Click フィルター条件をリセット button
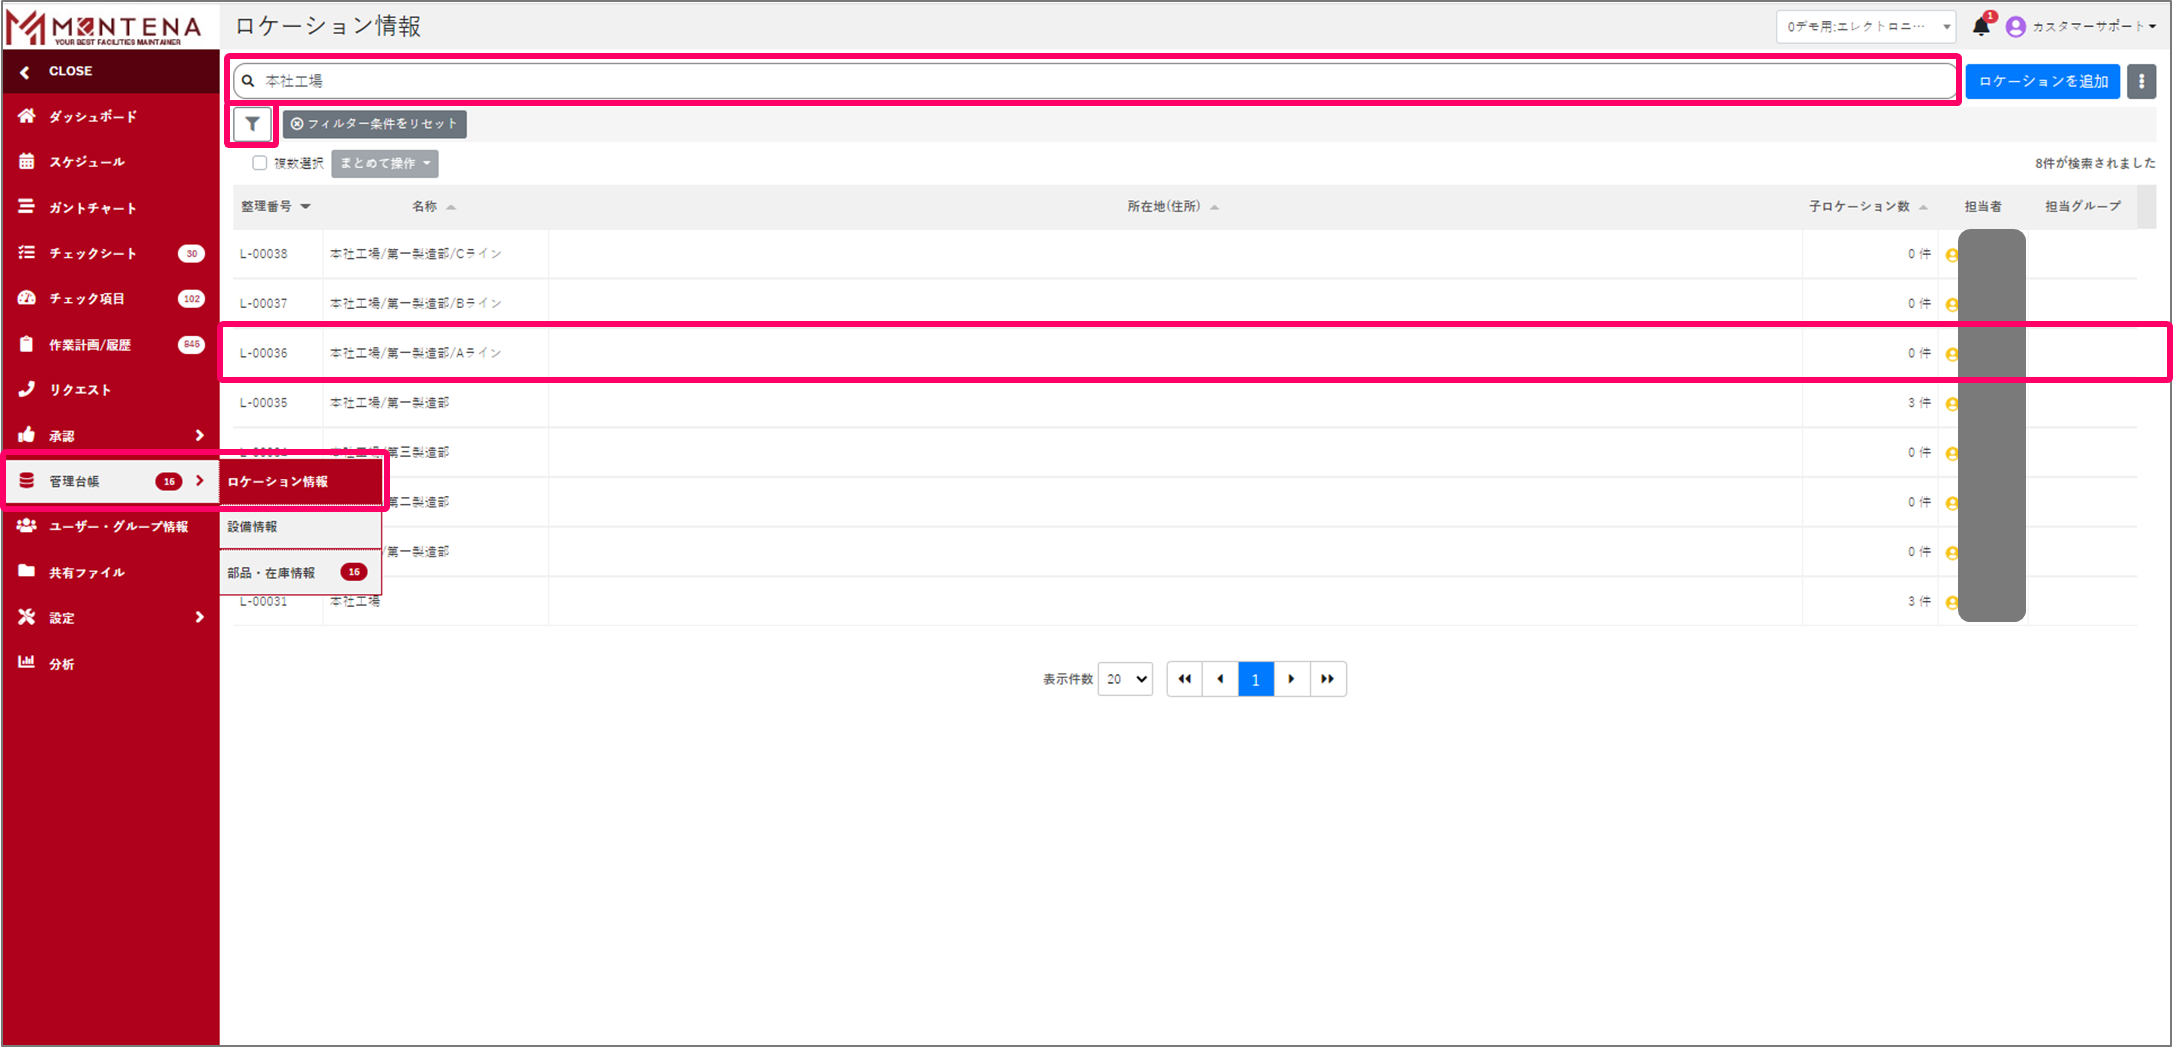Screen dimensions: 2173x1047 pos(375,124)
